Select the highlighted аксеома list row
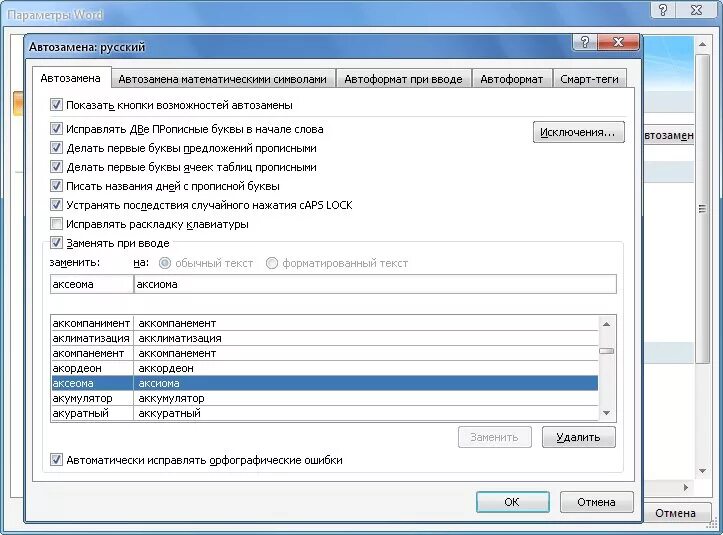The height and width of the screenshot is (535, 723). [x=325, y=383]
